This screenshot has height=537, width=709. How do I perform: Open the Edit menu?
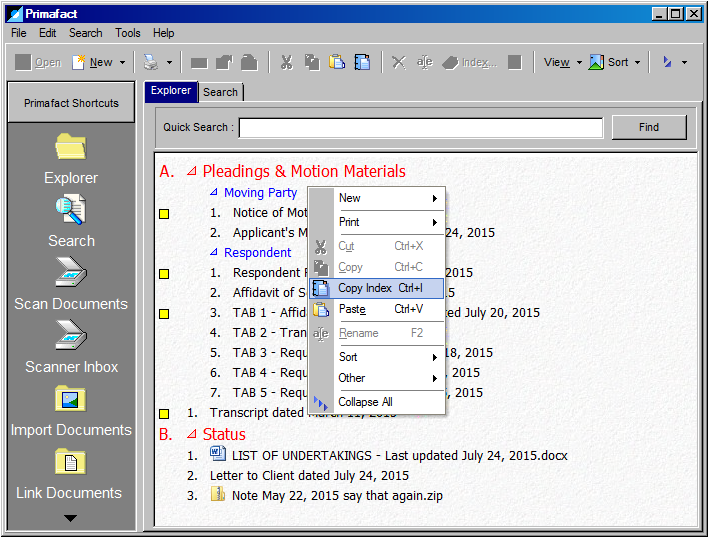click(47, 33)
